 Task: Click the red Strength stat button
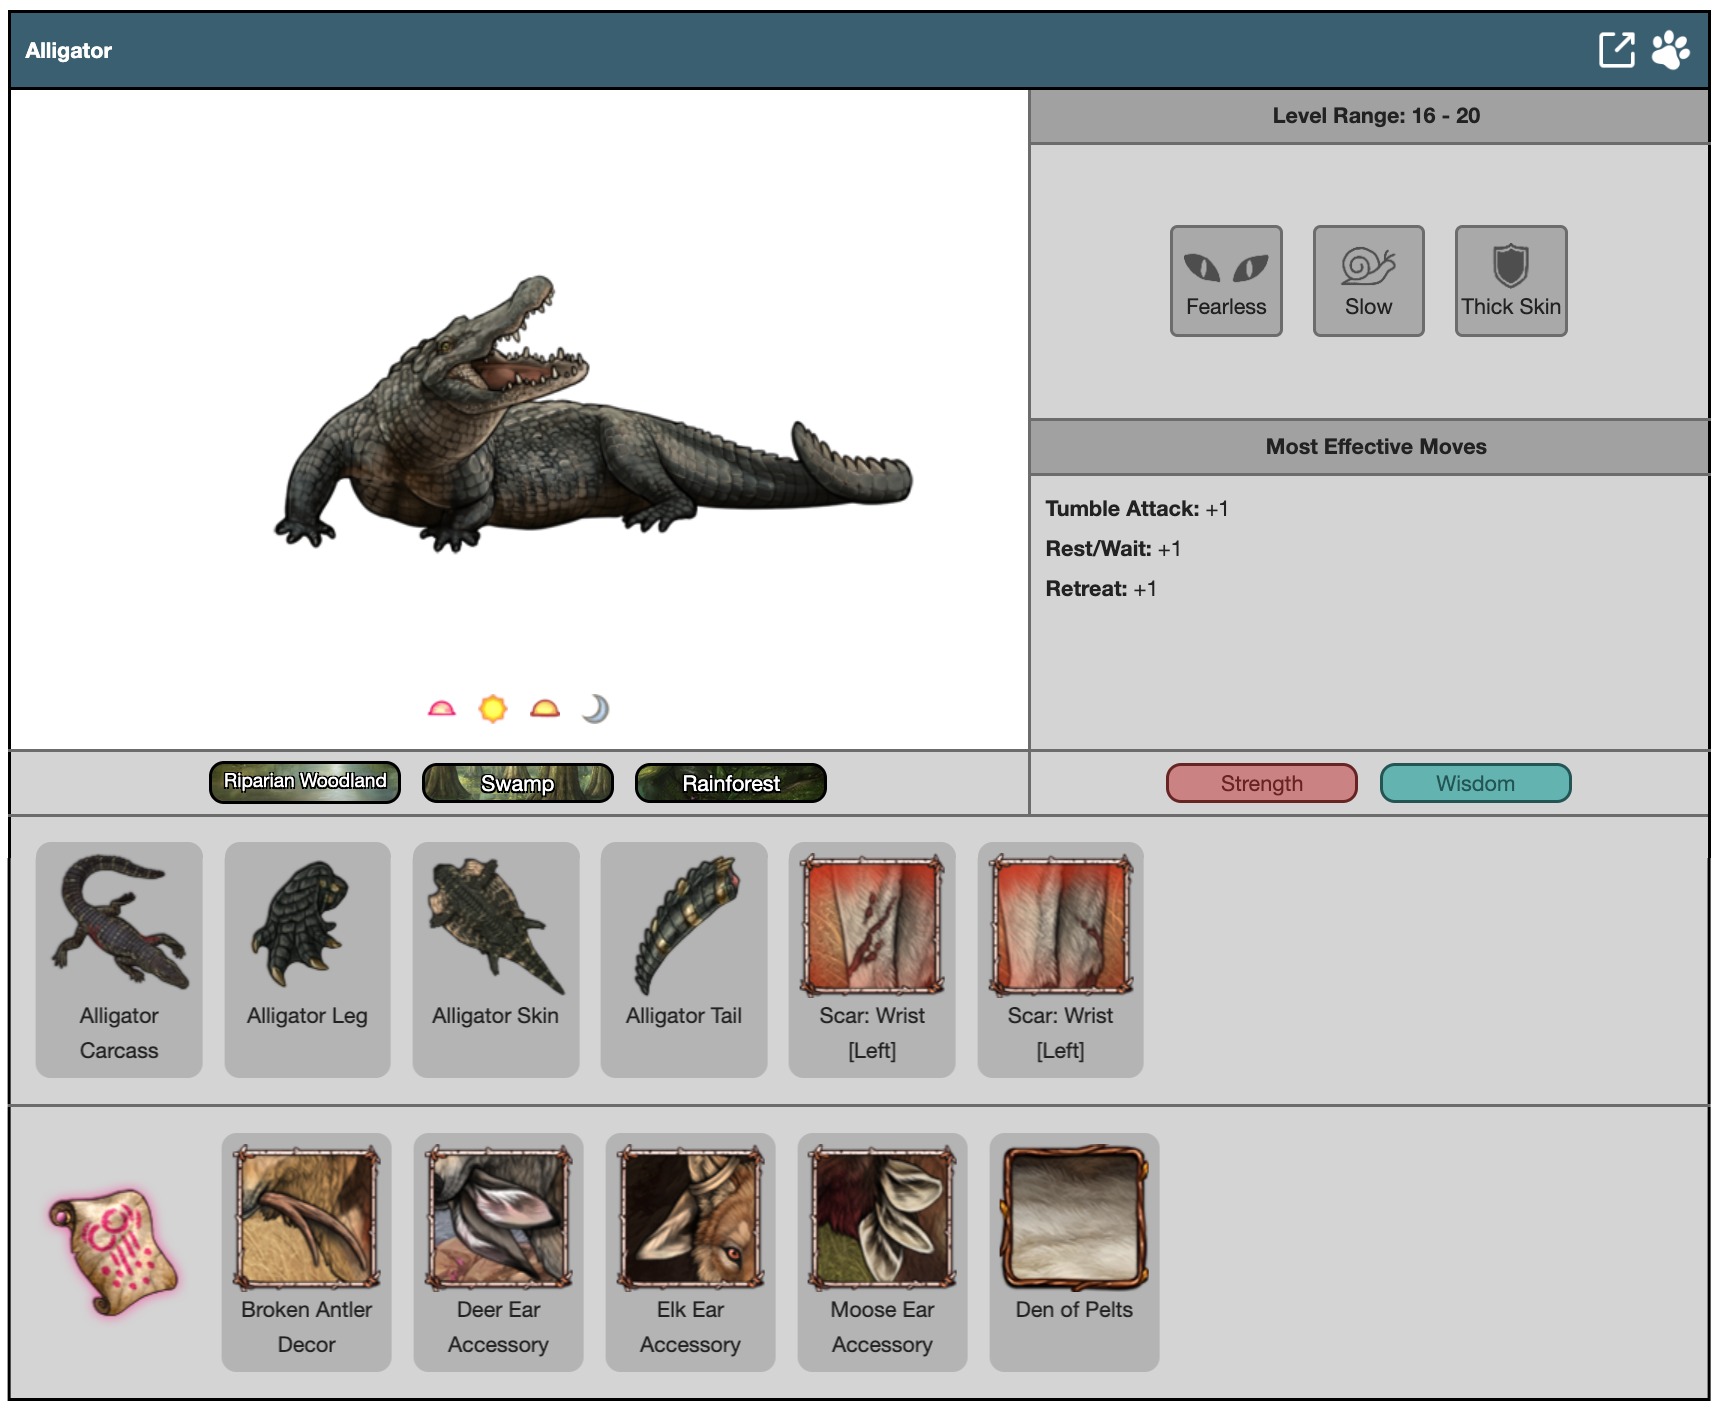pyautogui.click(x=1261, y=783)
